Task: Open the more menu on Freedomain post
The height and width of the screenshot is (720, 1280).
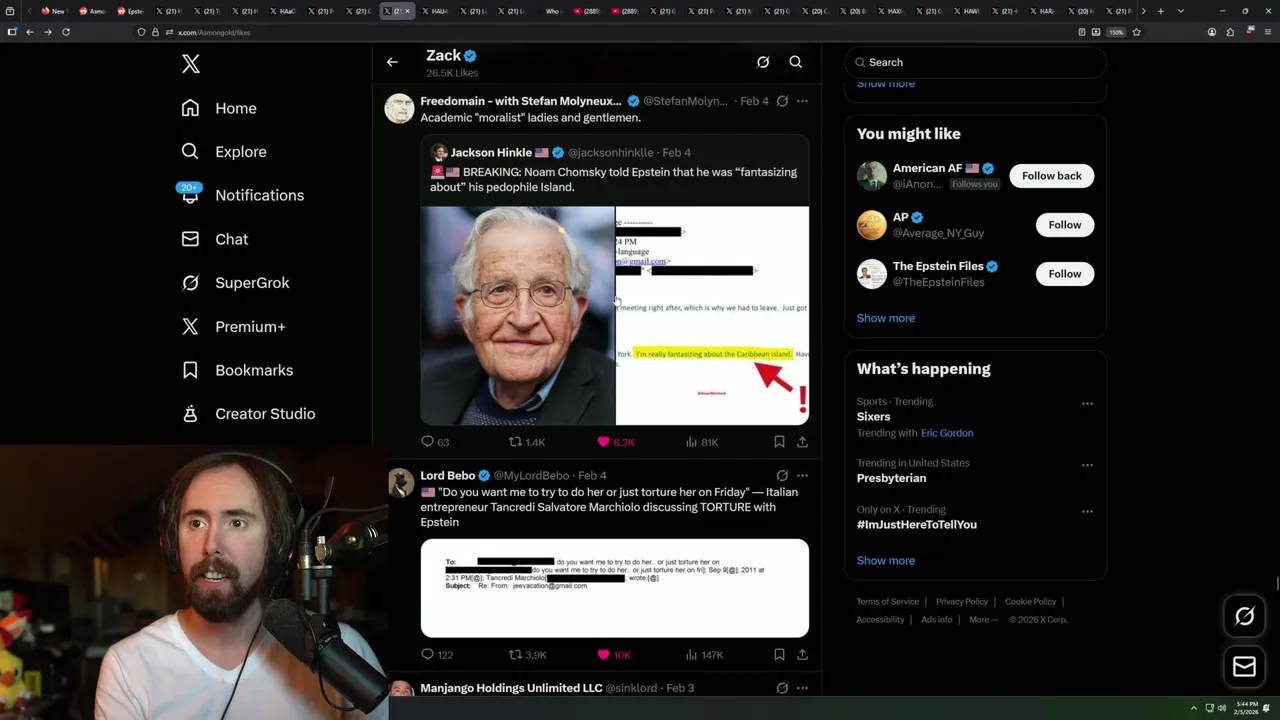Action: pyautogui.click(x=802, y=101)
